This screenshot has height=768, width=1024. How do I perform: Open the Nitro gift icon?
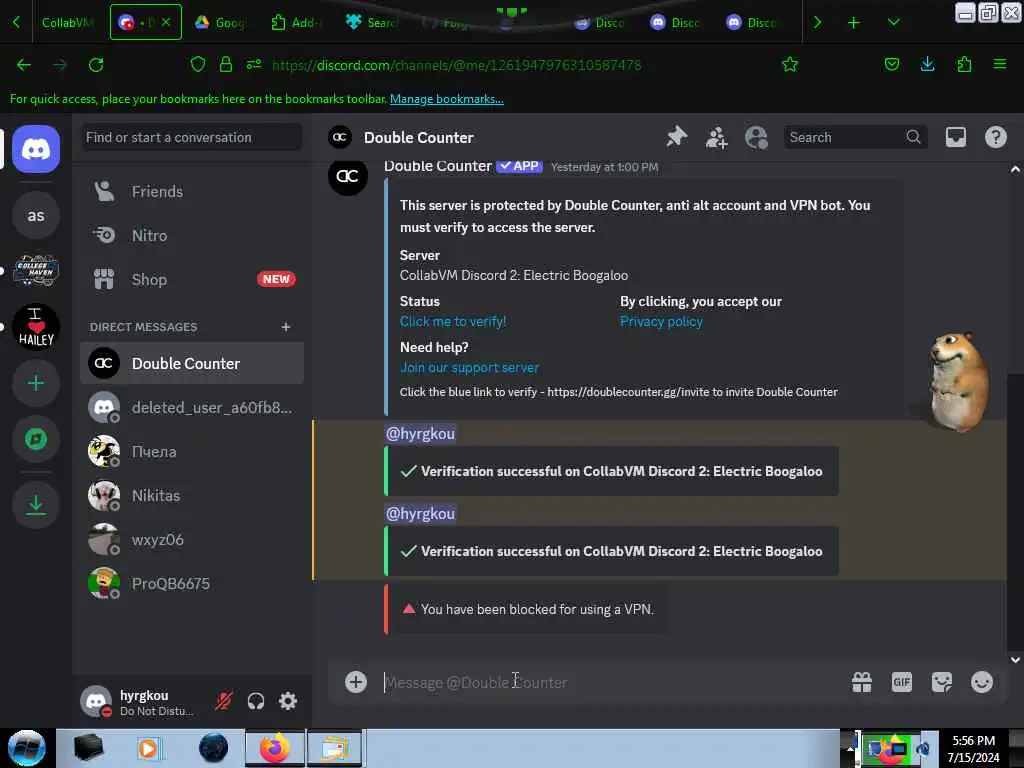(861, 682)
